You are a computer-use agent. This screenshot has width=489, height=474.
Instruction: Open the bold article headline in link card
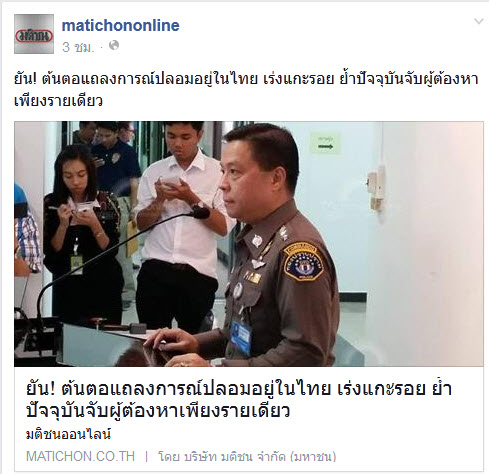[239, 400]
